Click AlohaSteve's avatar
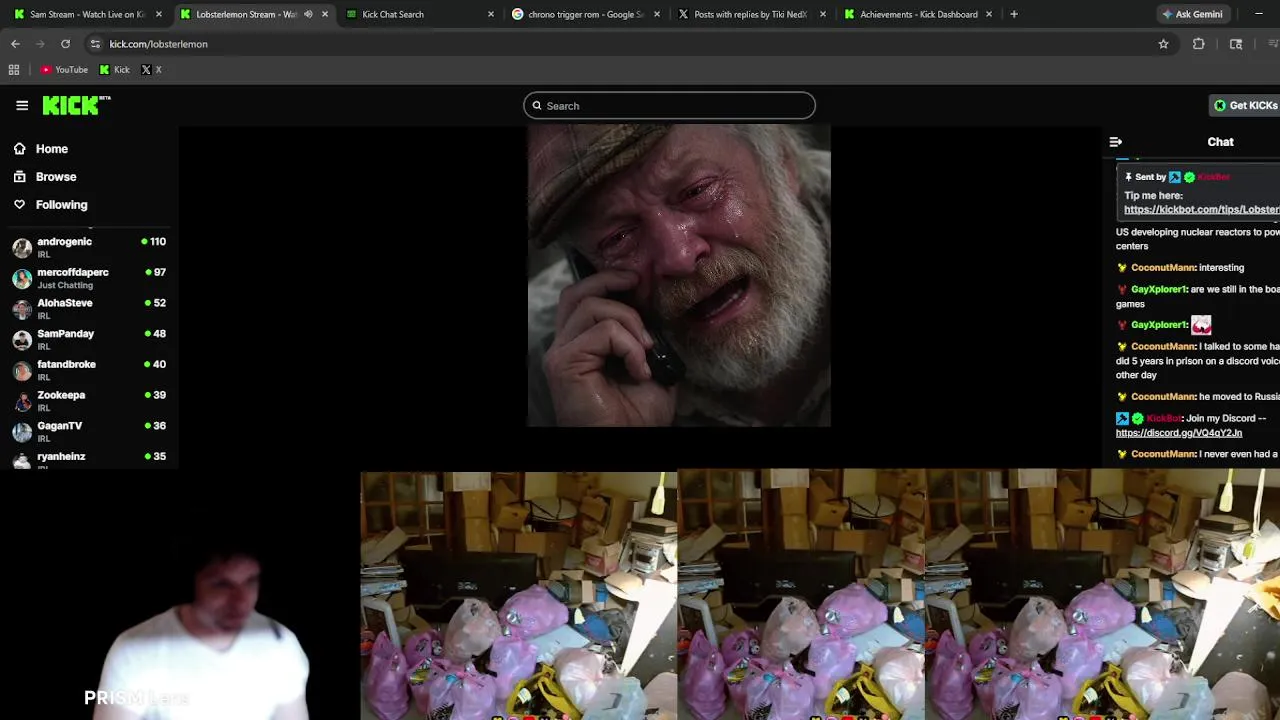The width and height of the screenshot is (1280, 720). click(x=22, y=309)
